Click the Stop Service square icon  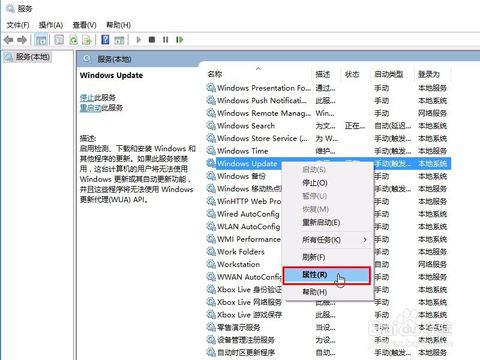point(152,40)
